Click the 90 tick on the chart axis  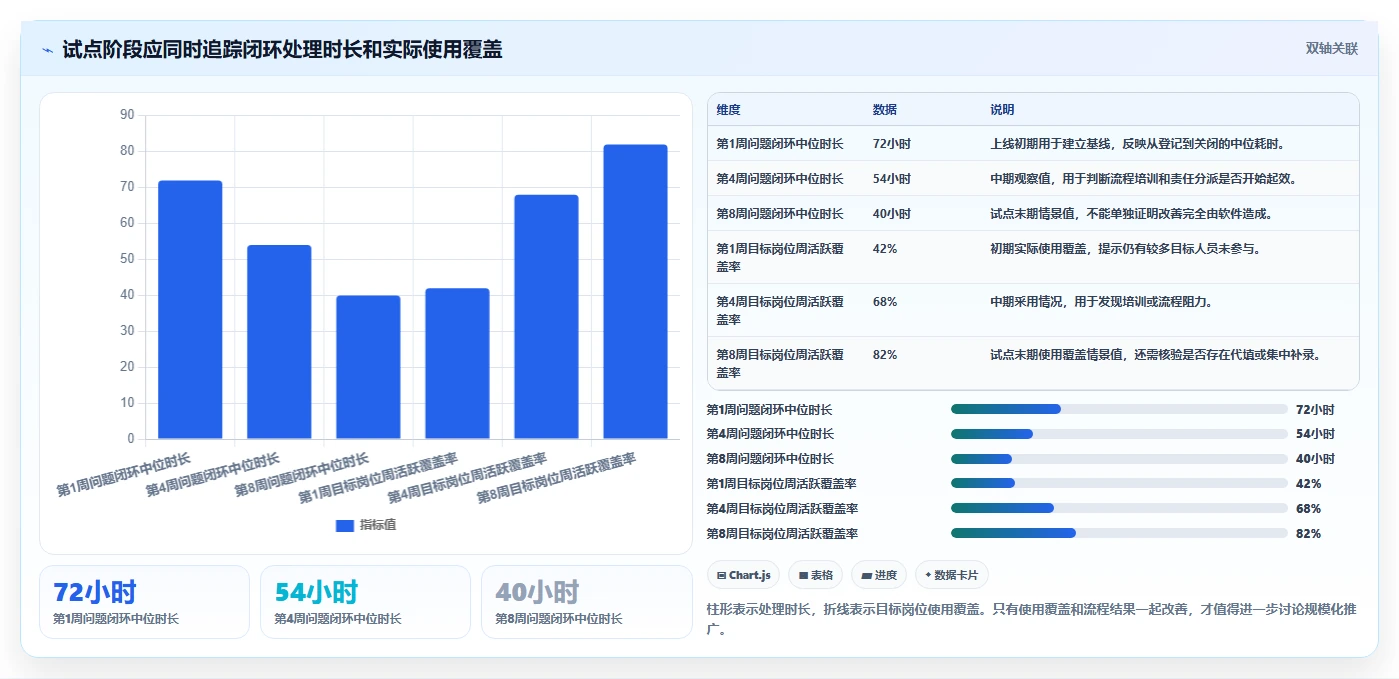click(x=126, y=115)
